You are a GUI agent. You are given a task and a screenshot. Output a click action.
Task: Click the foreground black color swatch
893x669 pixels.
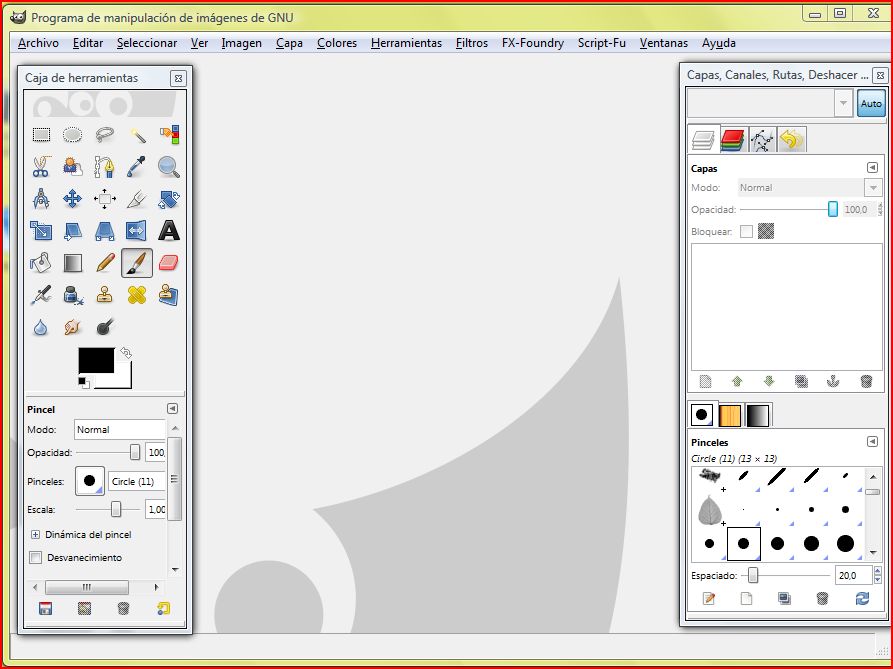[96, 360]
